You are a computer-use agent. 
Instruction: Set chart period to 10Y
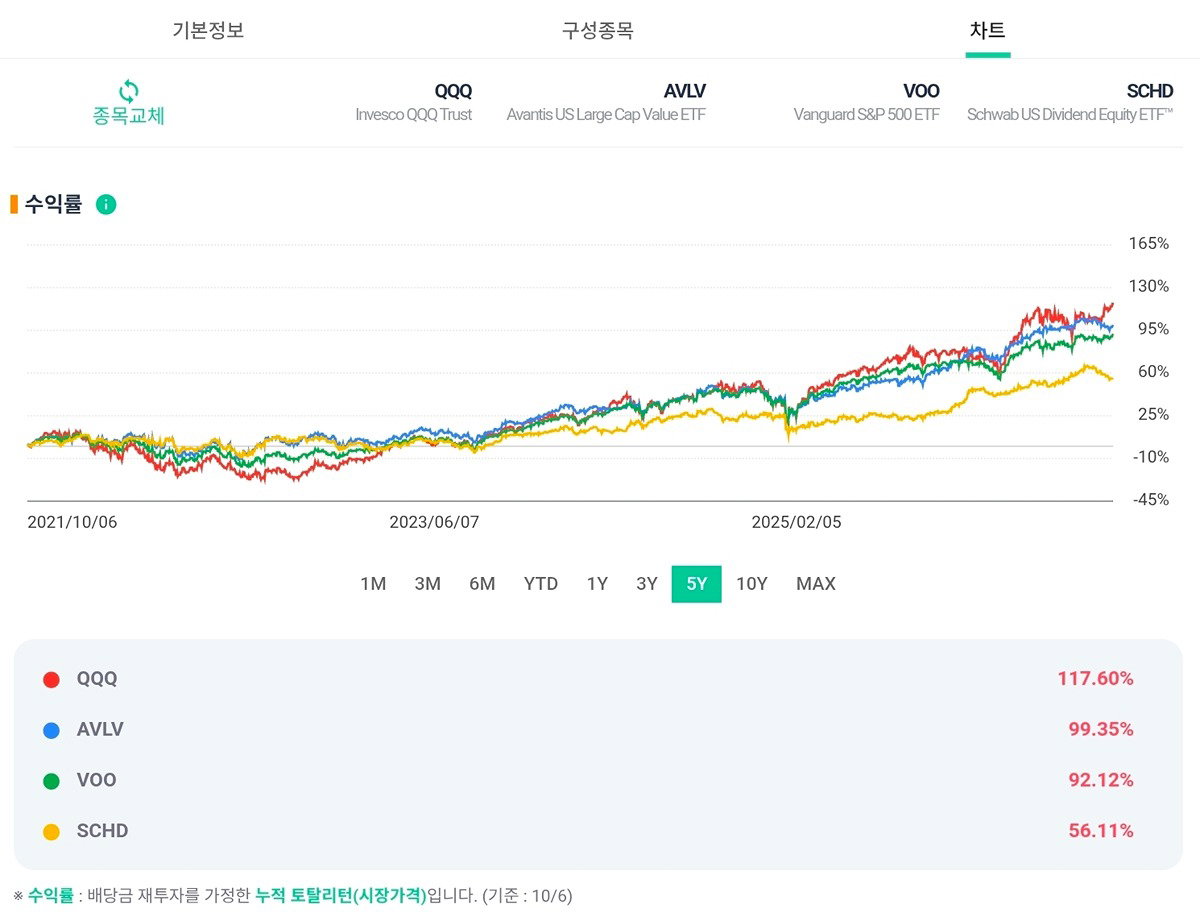(x=752, y=584)
